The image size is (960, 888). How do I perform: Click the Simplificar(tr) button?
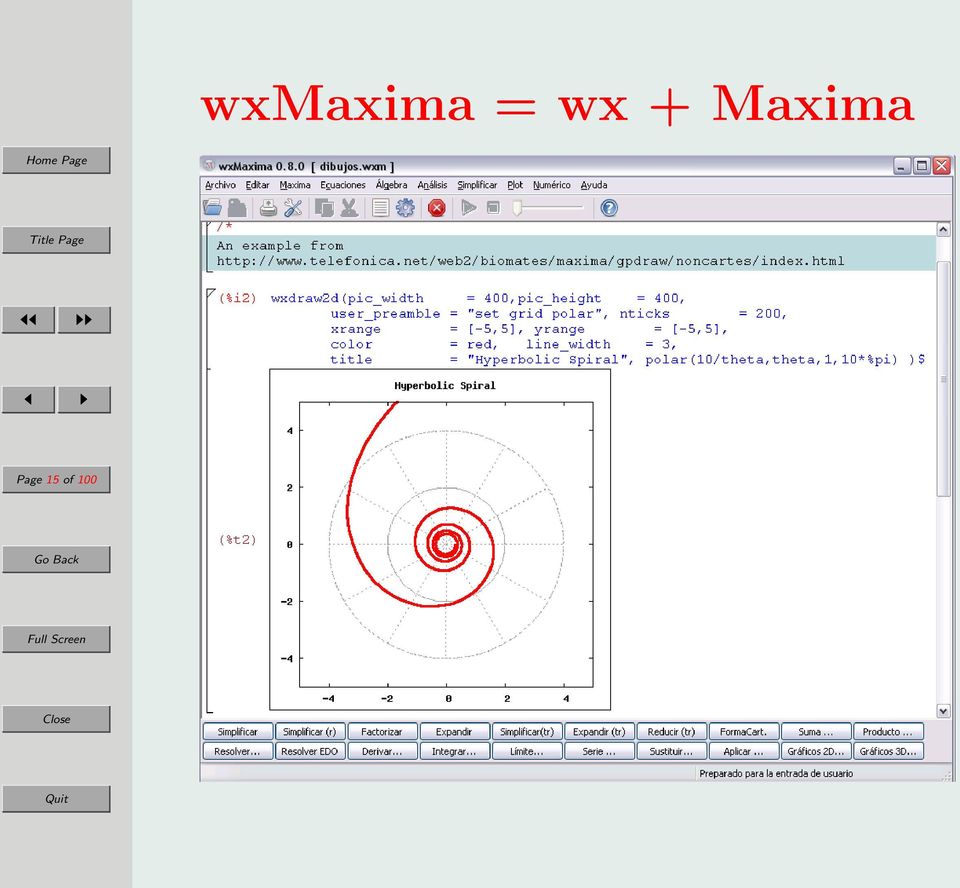(527, 732)
